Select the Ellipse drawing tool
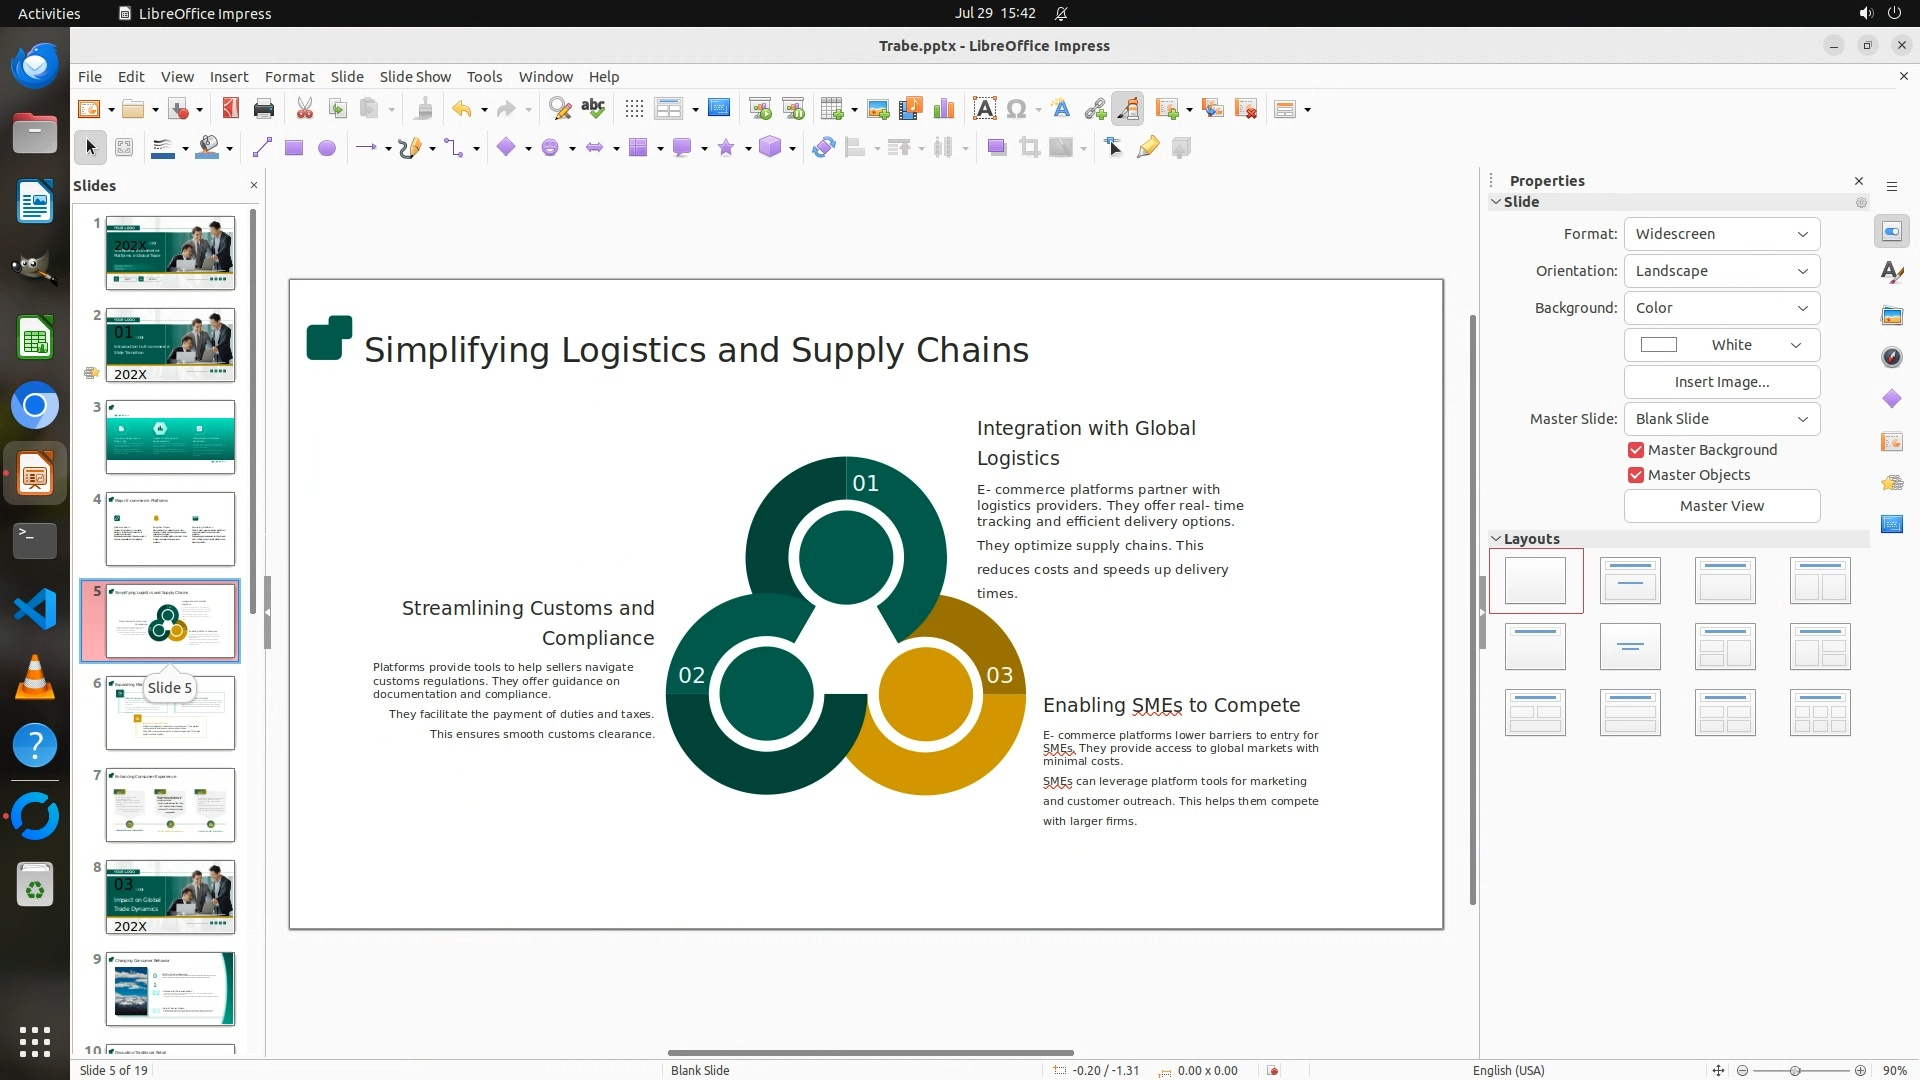 (327, 148)
